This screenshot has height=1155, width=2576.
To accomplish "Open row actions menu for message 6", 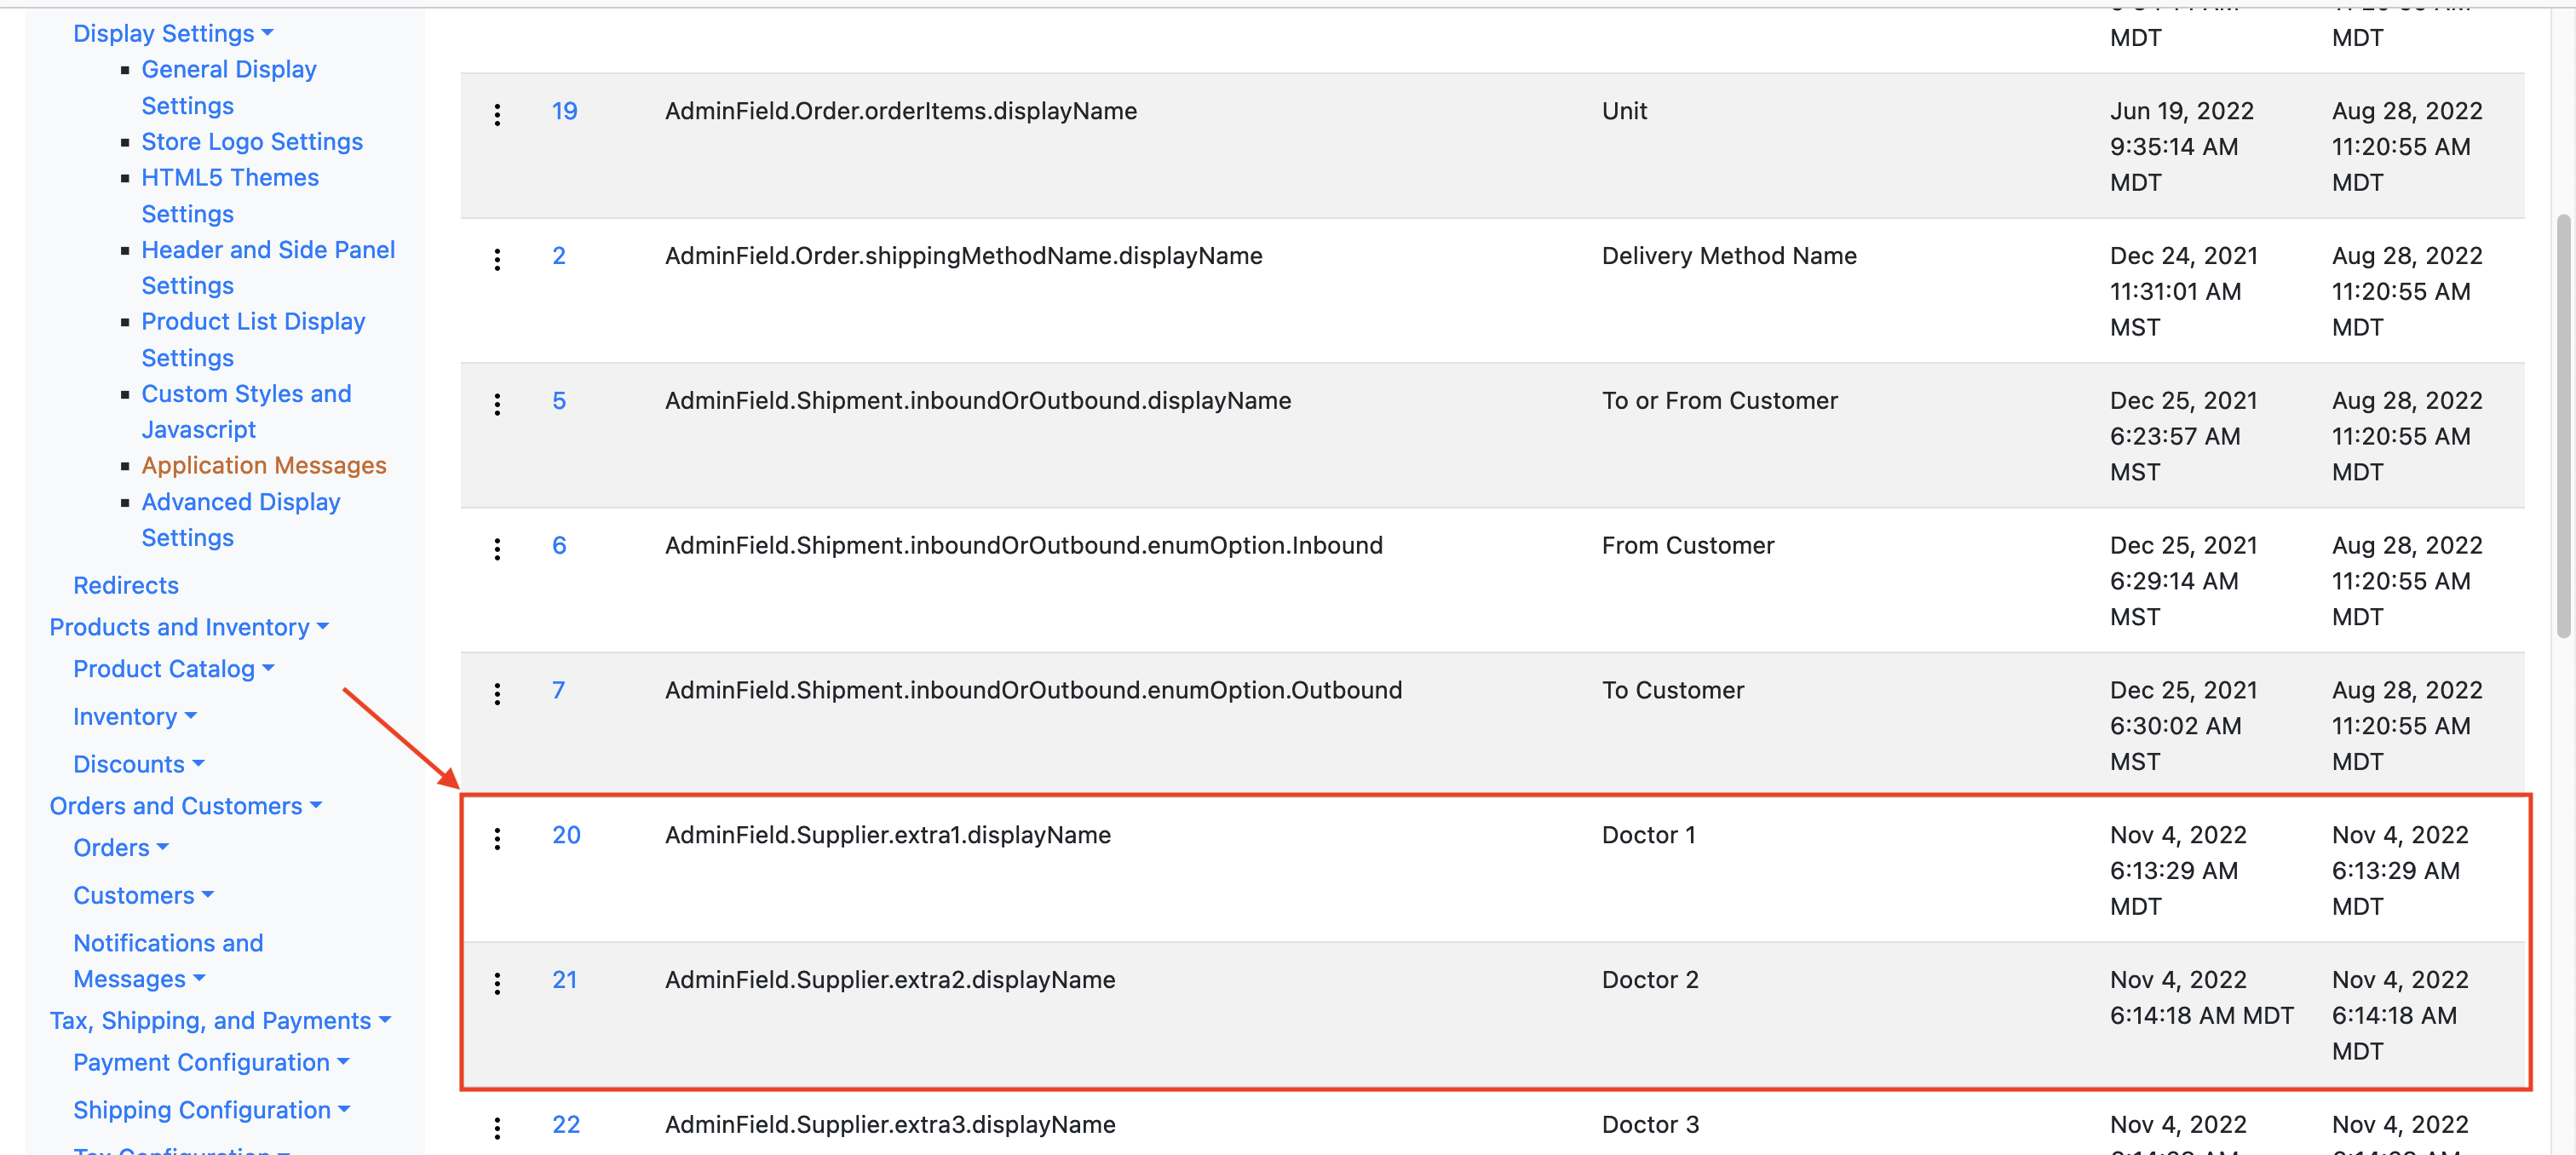I will pos(497,549).
